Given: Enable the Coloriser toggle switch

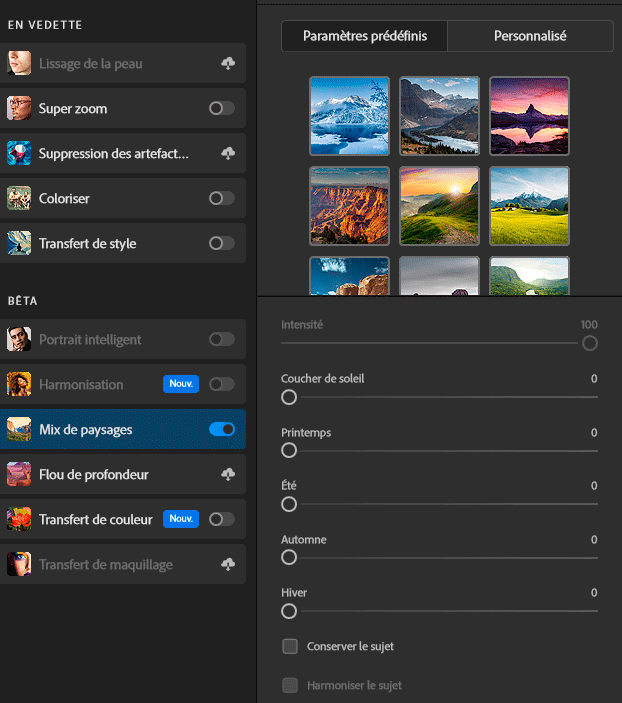Looking at the screenshot, I should point(221,198).
